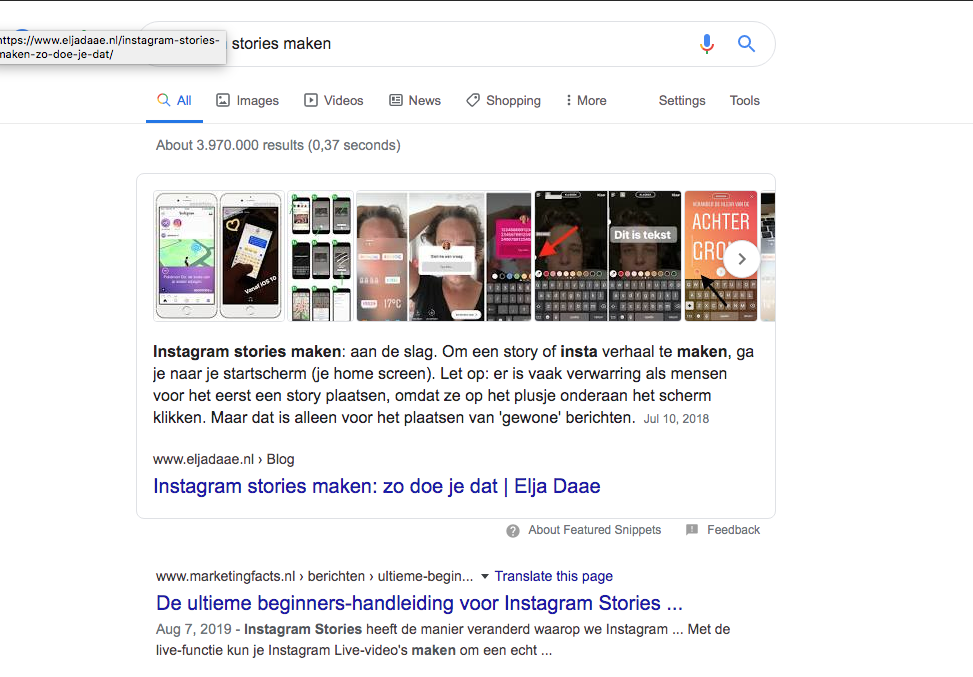Click the Feedback flag icon

tap(692, 529)
